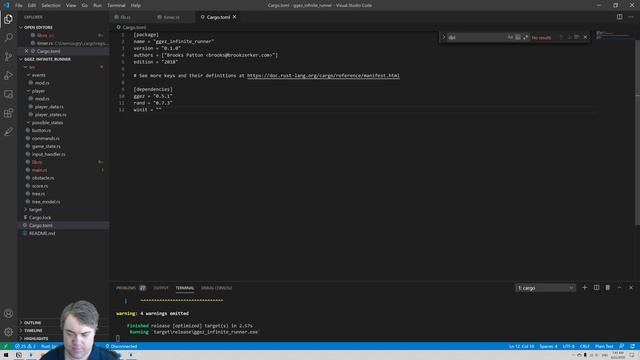640x360 pixels.
Task: Close Cargo.toml in Open Editors list
Action: (27, 51)
